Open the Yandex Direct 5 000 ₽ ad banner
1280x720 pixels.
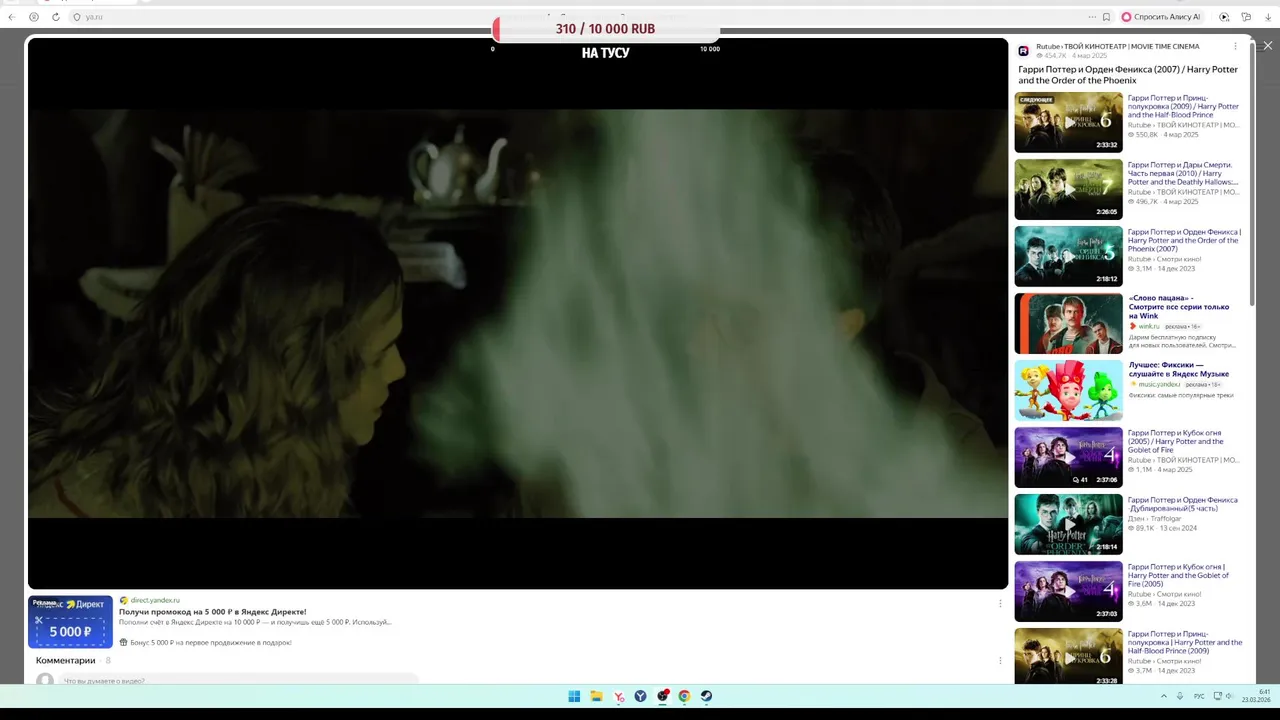[70, 621]
